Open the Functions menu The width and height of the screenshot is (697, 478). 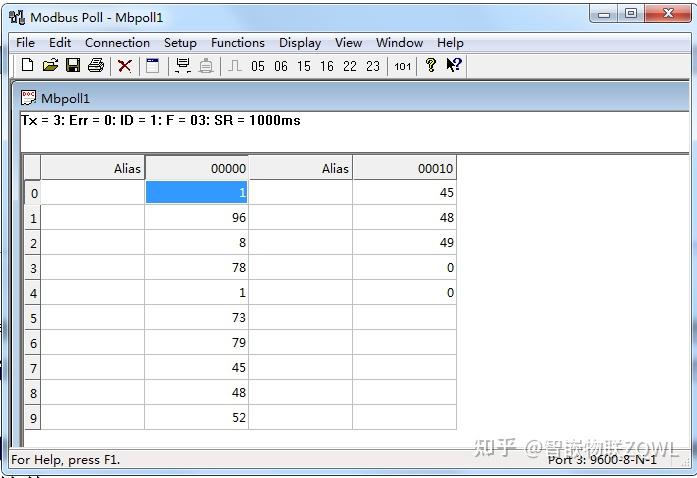click(238, 43)
